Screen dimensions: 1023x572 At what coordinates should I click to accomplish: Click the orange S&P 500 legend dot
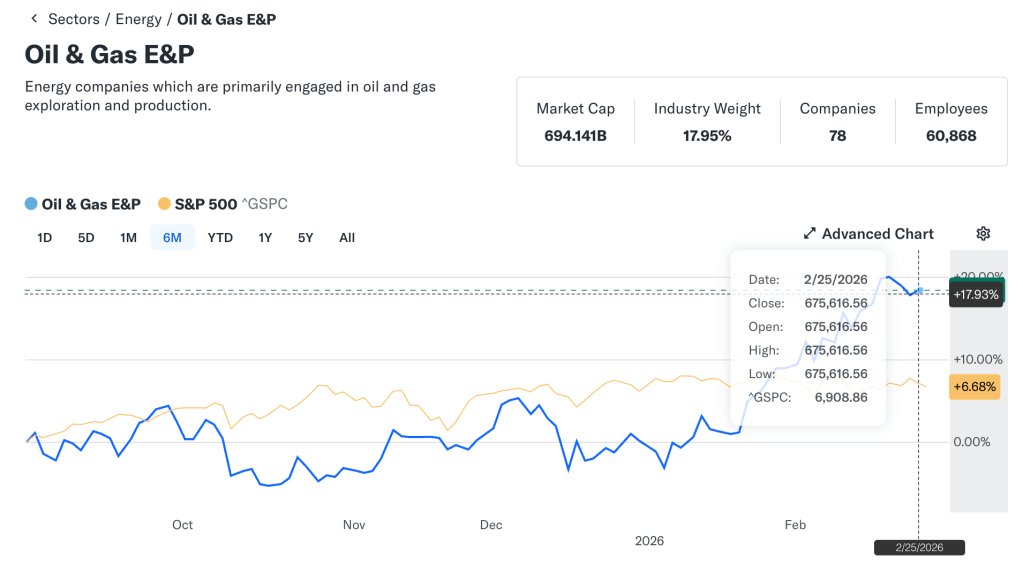pyautogui.click(x=164, y=204)
